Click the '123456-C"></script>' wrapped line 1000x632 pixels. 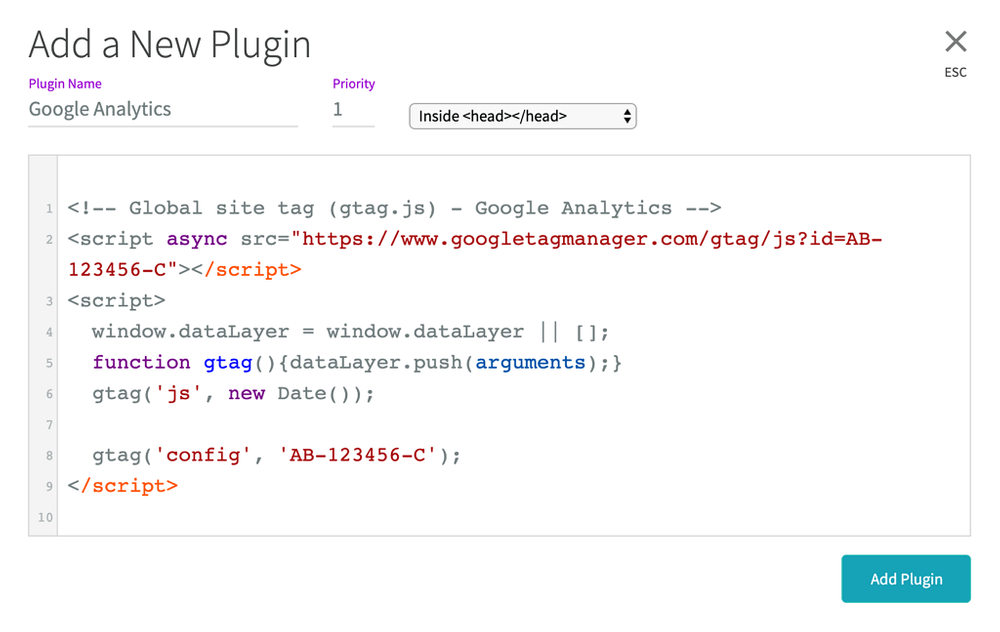pyautogui.click(x=184, y=270)
